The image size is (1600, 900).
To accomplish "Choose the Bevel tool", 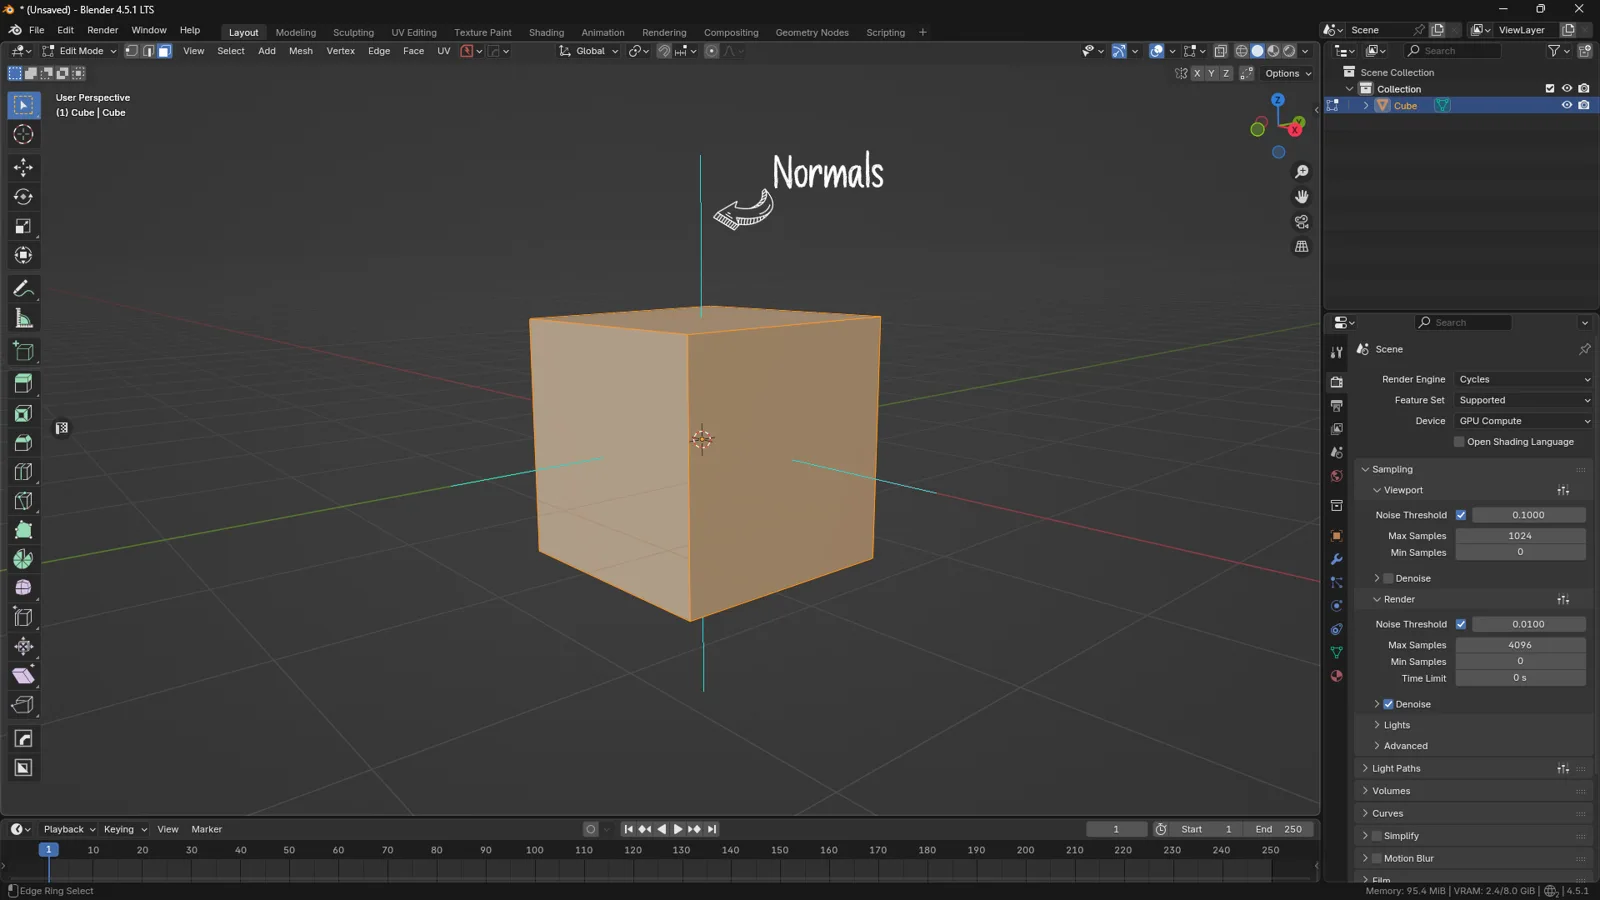I will [23, 442].
